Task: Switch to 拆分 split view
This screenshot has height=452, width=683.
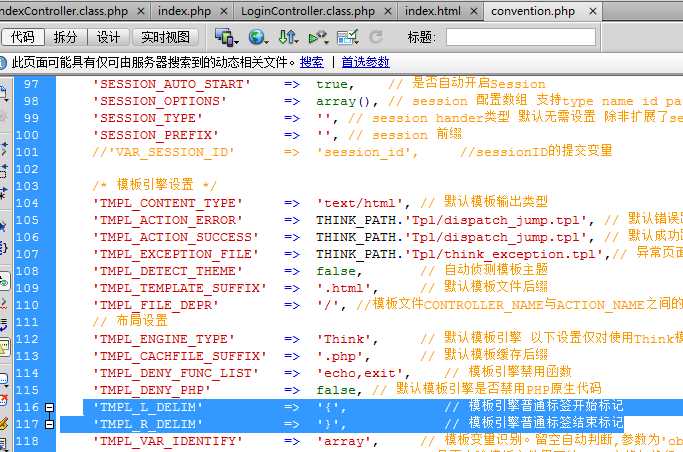Action: [x=65, y=37]
